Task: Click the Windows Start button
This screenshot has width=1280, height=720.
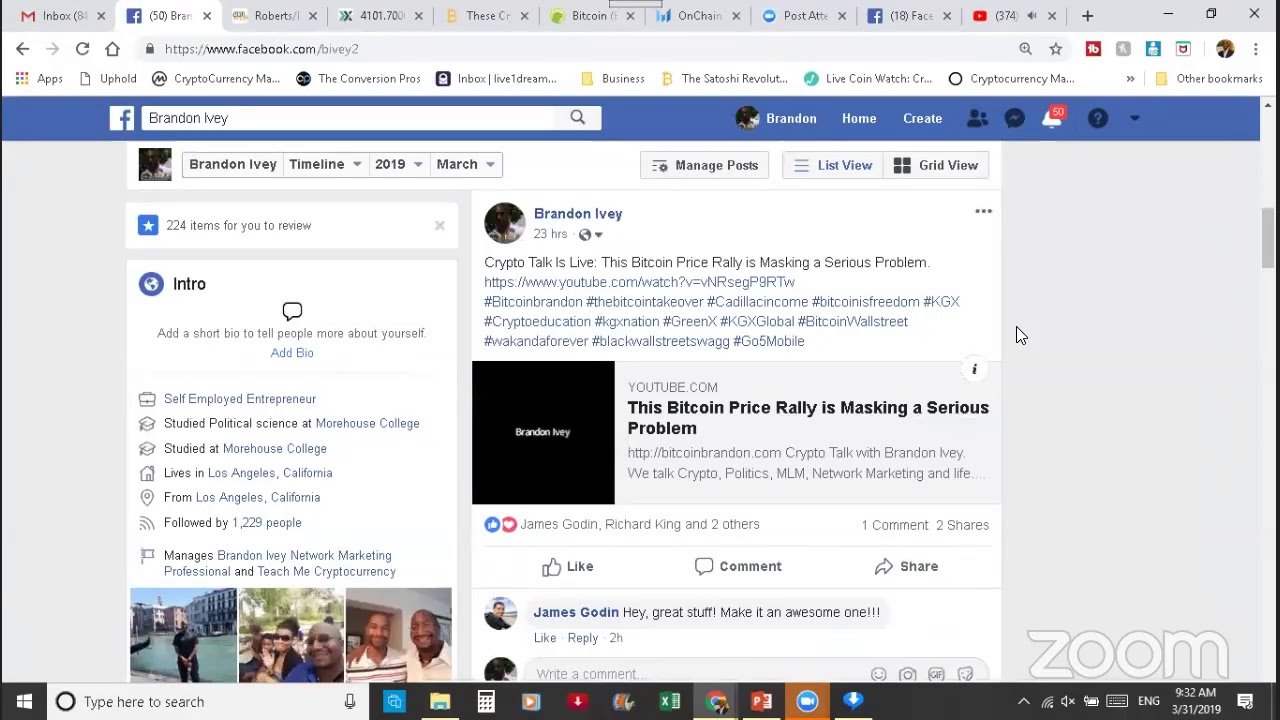Action: [24, 702]
